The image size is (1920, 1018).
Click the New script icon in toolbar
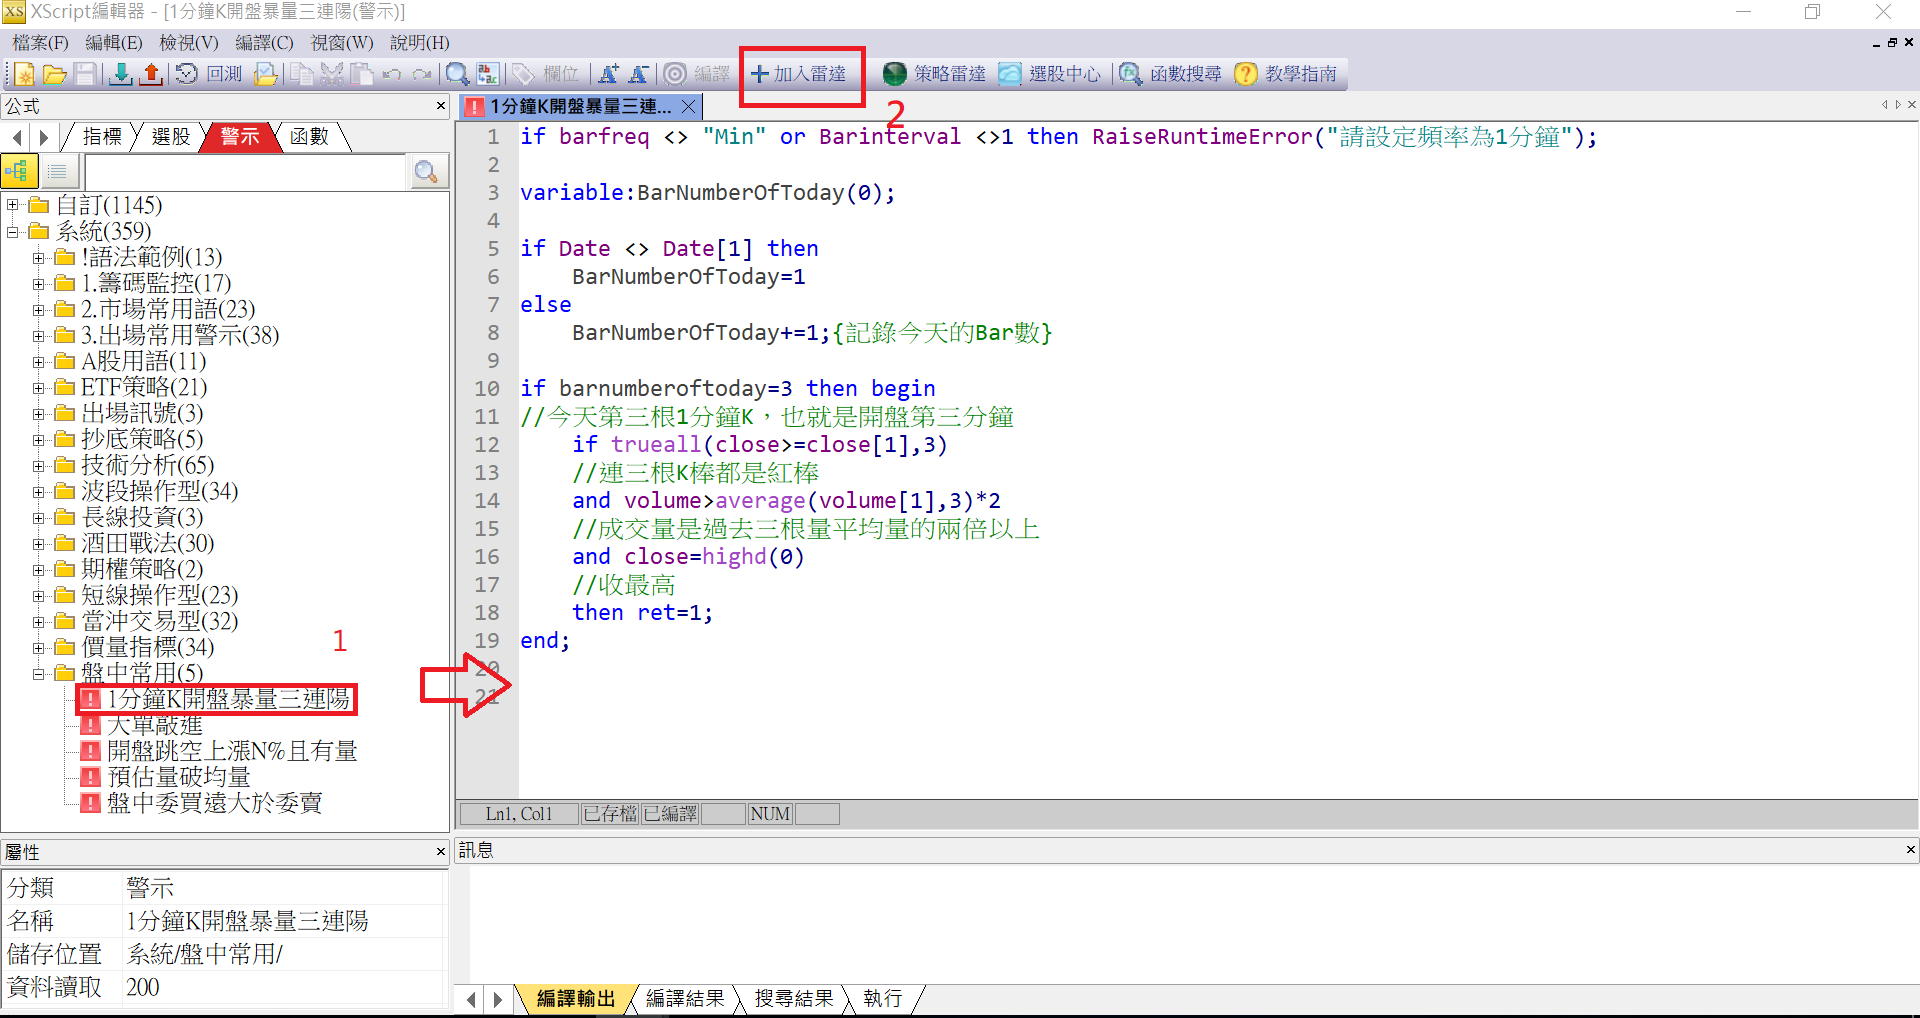tap(24, 74)
